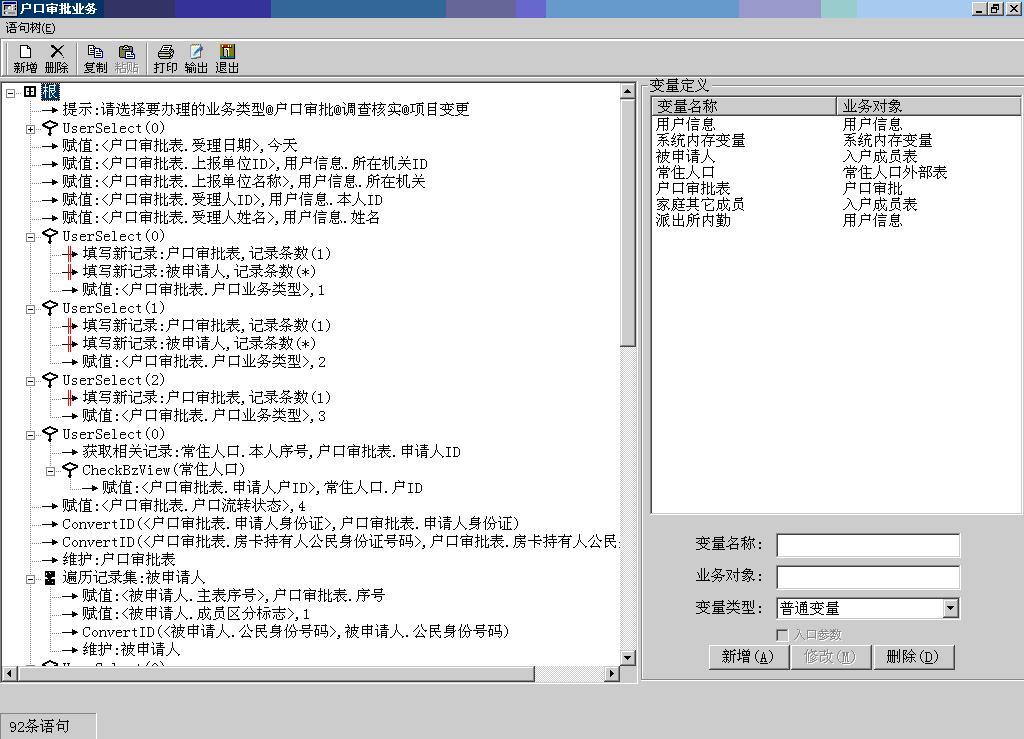
Task: Click the UserSelect(2) branch icon
Action: pyautogui.click(x=50, y=380)
